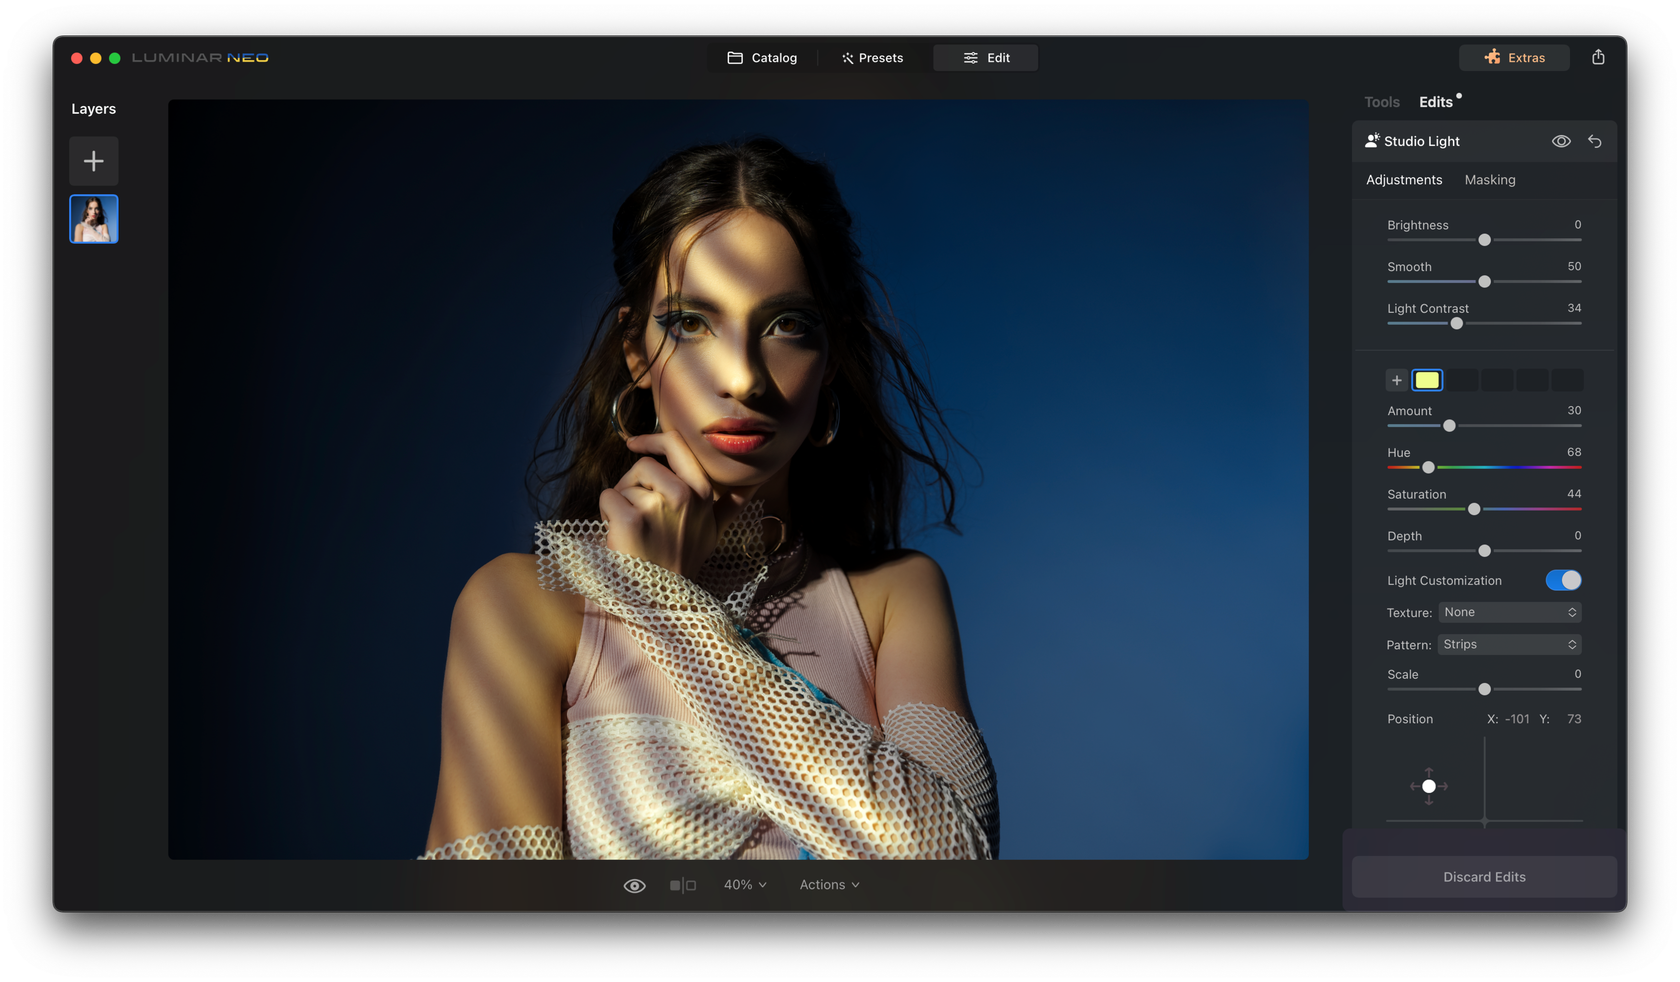Expand the Actions menu in the bottom bar
The height and width of the screenshot is (982, 1680).
[x=828, y=884]
